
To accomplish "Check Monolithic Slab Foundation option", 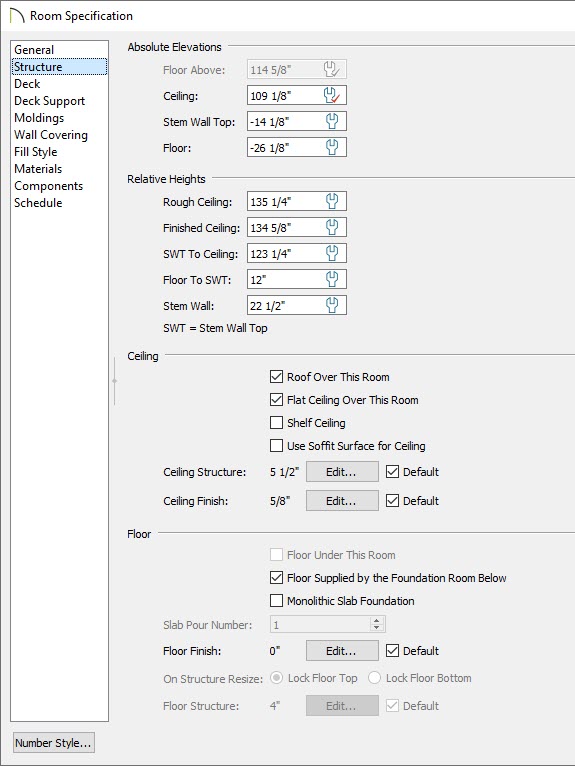I will 277,600.
